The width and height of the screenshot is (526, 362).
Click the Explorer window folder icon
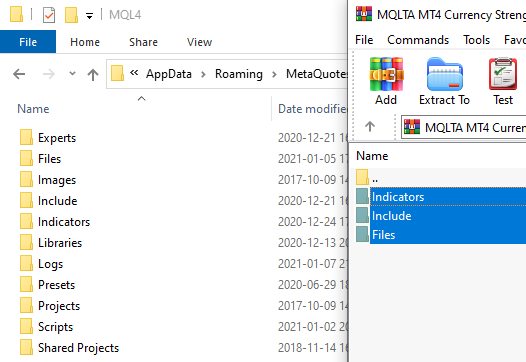[x=16, y=14]
